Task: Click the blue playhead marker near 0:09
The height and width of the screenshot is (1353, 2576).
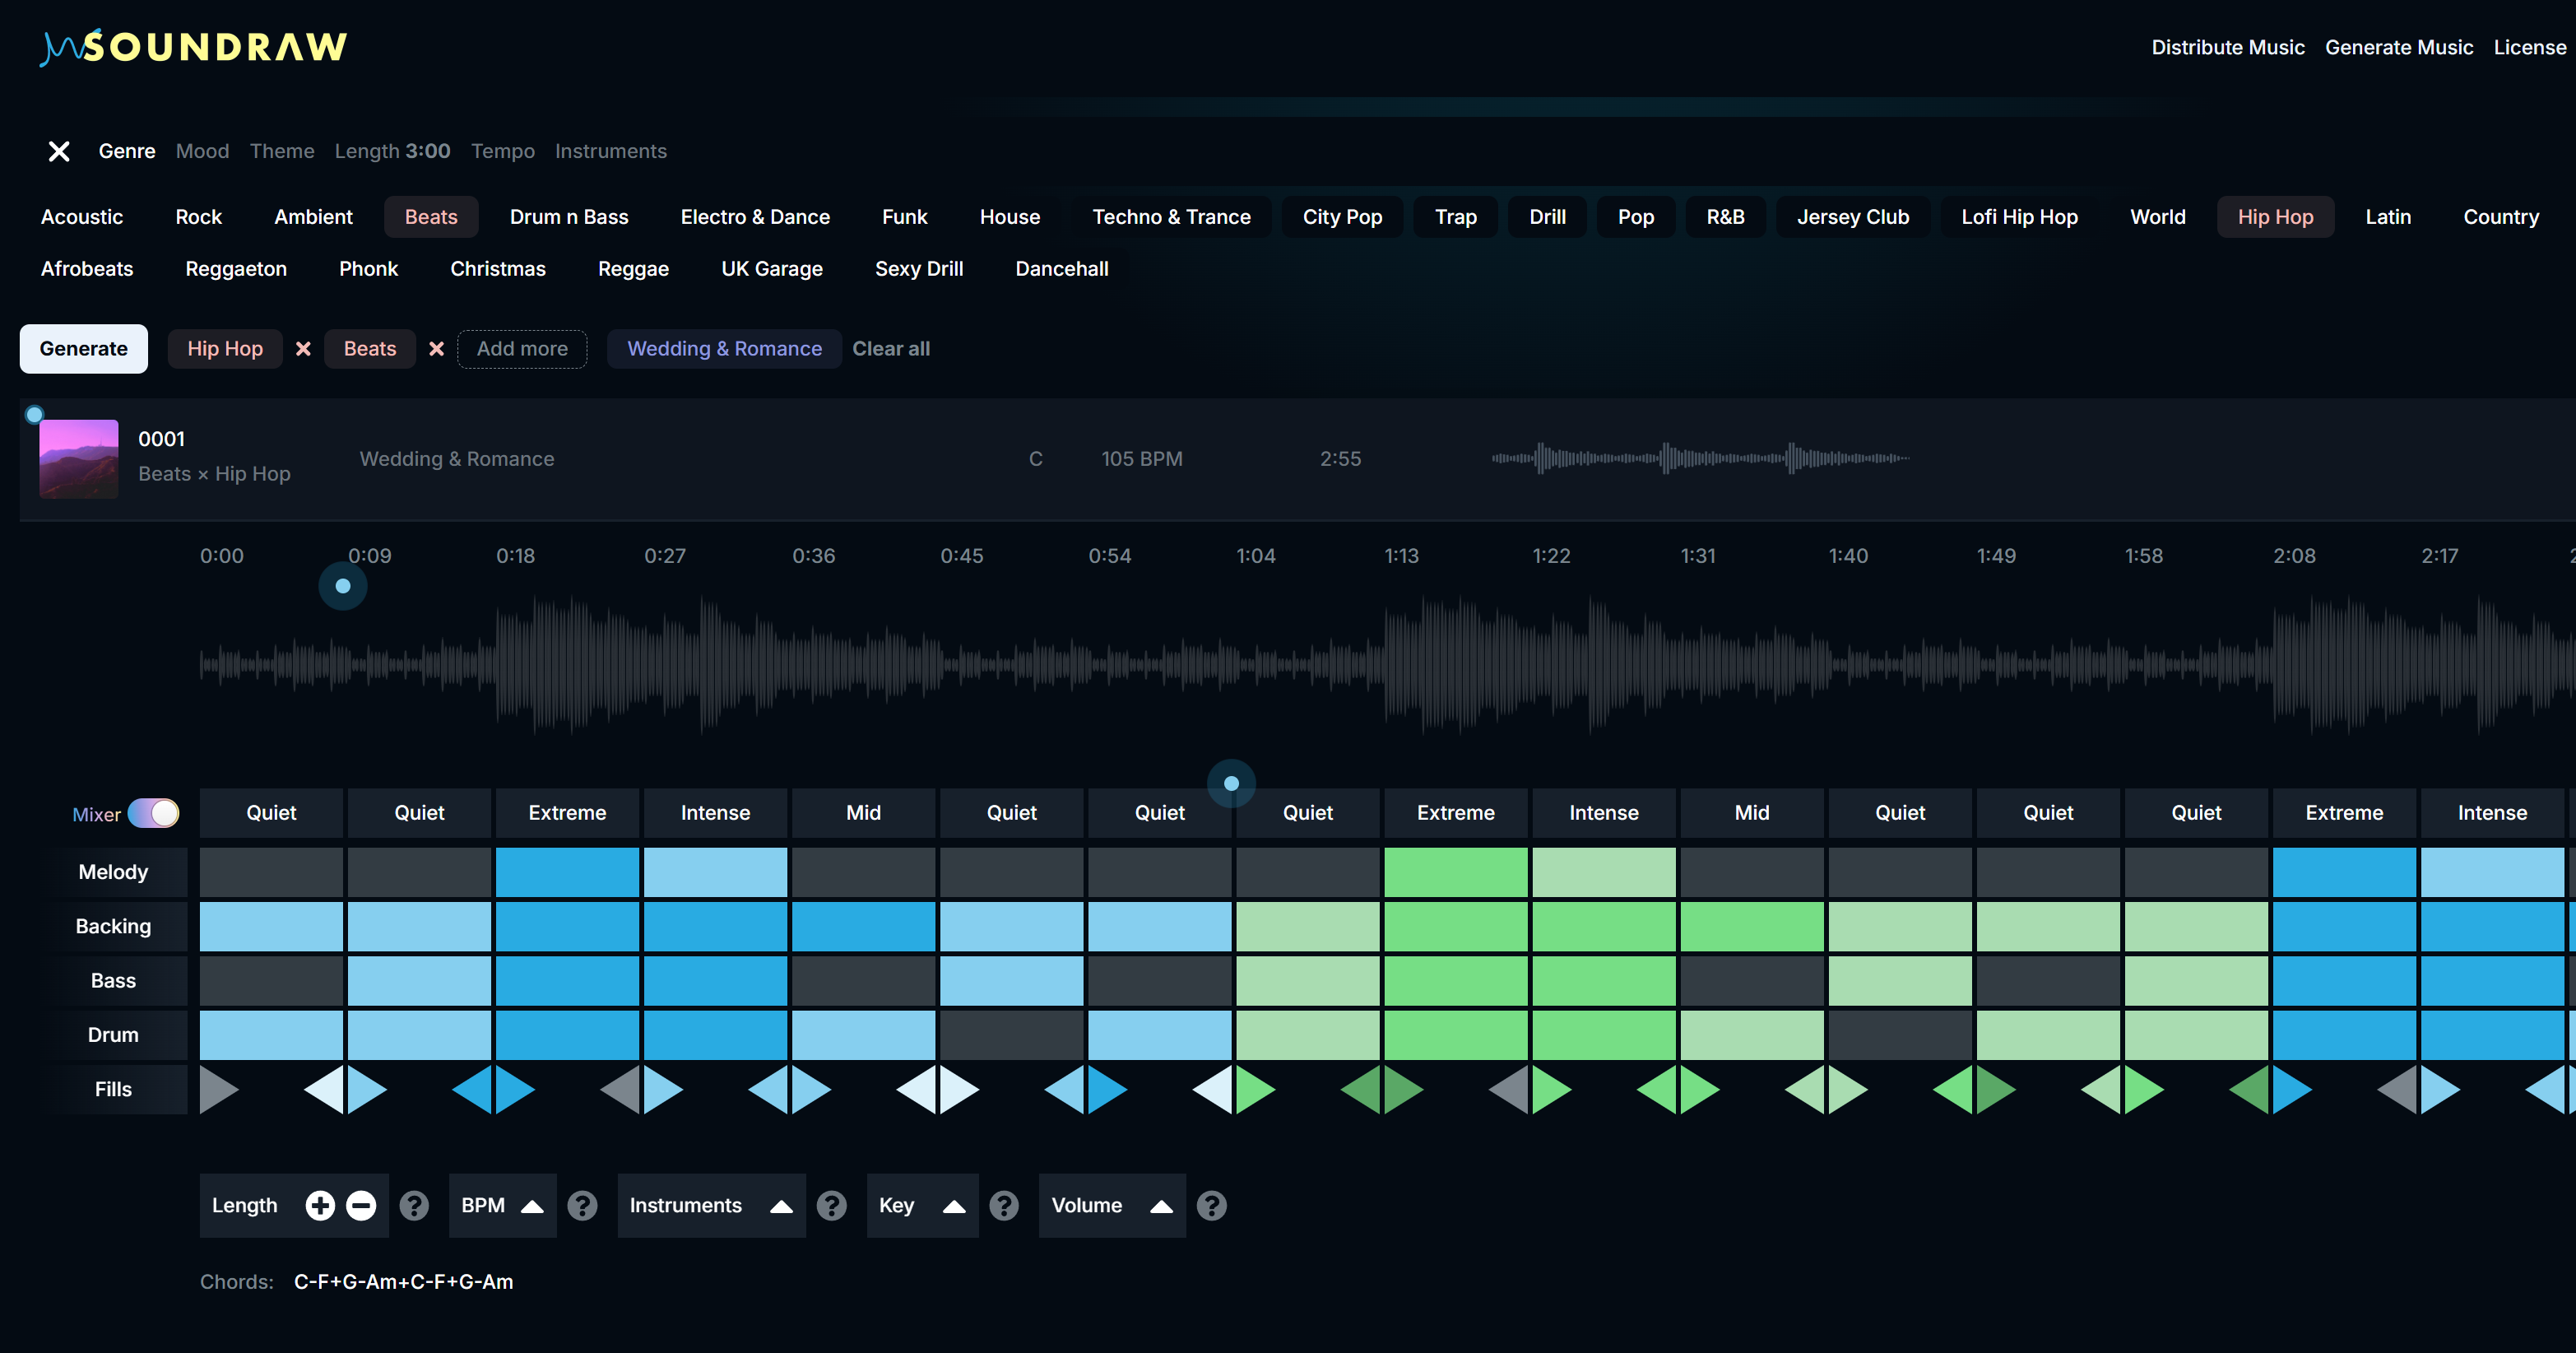Action: (343, 586)
